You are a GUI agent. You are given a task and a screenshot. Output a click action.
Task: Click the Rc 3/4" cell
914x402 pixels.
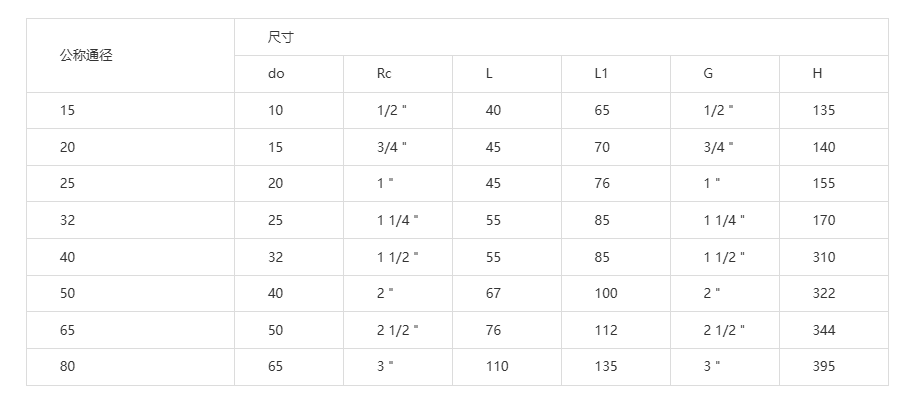[398, 147]
